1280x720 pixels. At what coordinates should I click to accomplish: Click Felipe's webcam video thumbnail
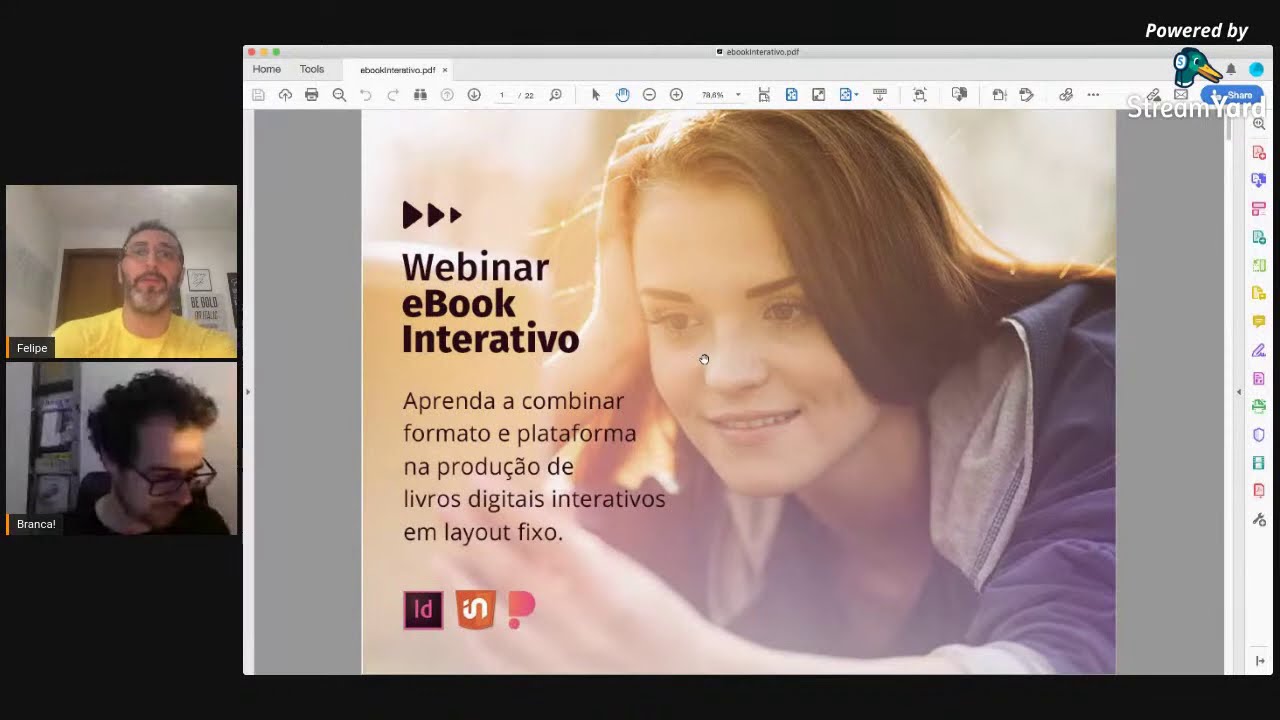pyautogui.click(x=122, y=271)
